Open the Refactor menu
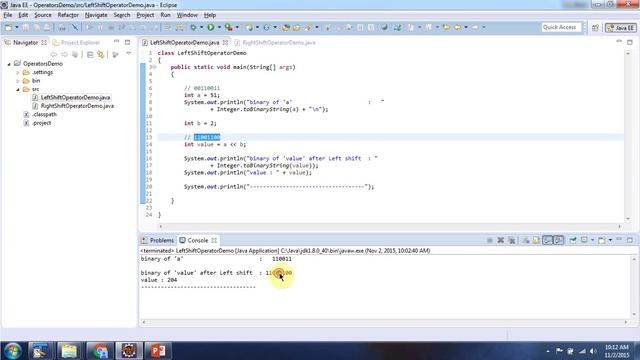 68,15
